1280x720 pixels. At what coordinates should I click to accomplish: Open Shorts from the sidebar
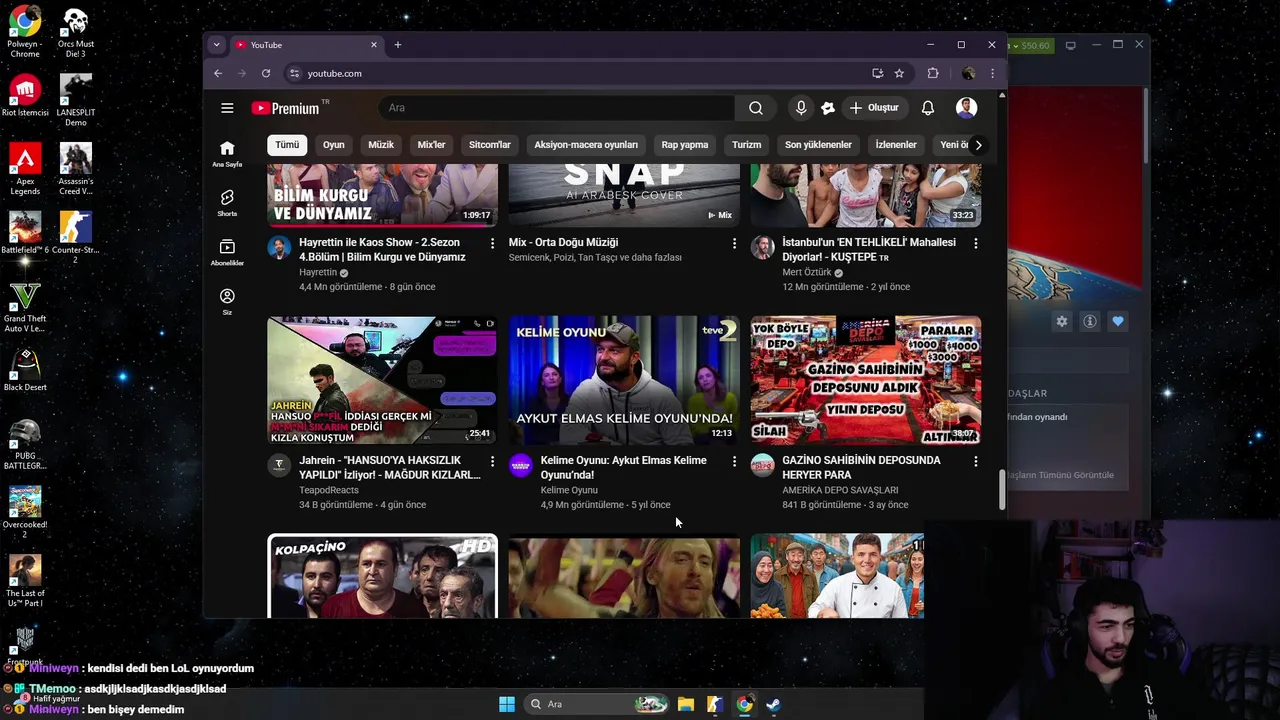tap(227, 203)
